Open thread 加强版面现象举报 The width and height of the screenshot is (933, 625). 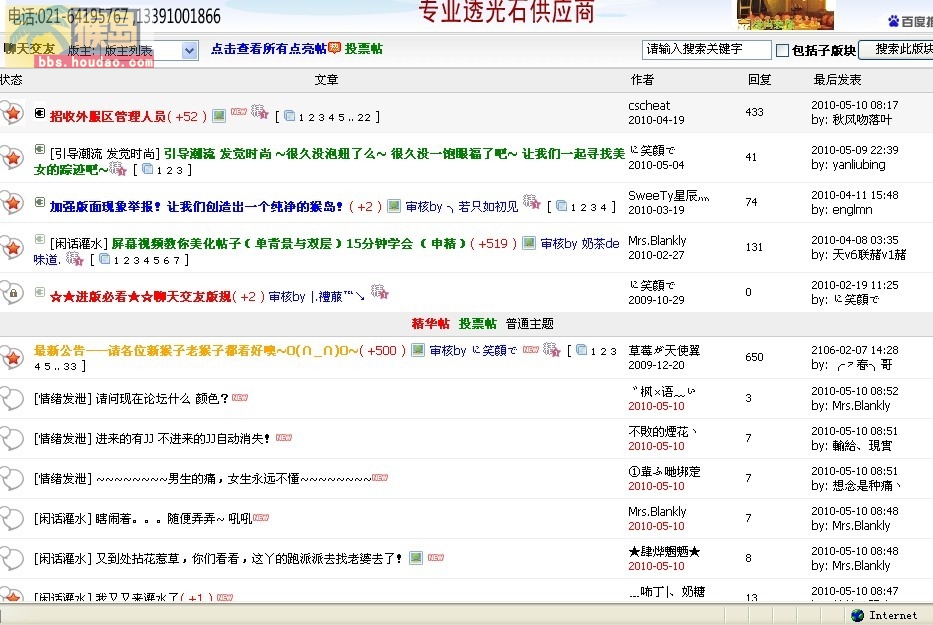[x=197, y=207]
